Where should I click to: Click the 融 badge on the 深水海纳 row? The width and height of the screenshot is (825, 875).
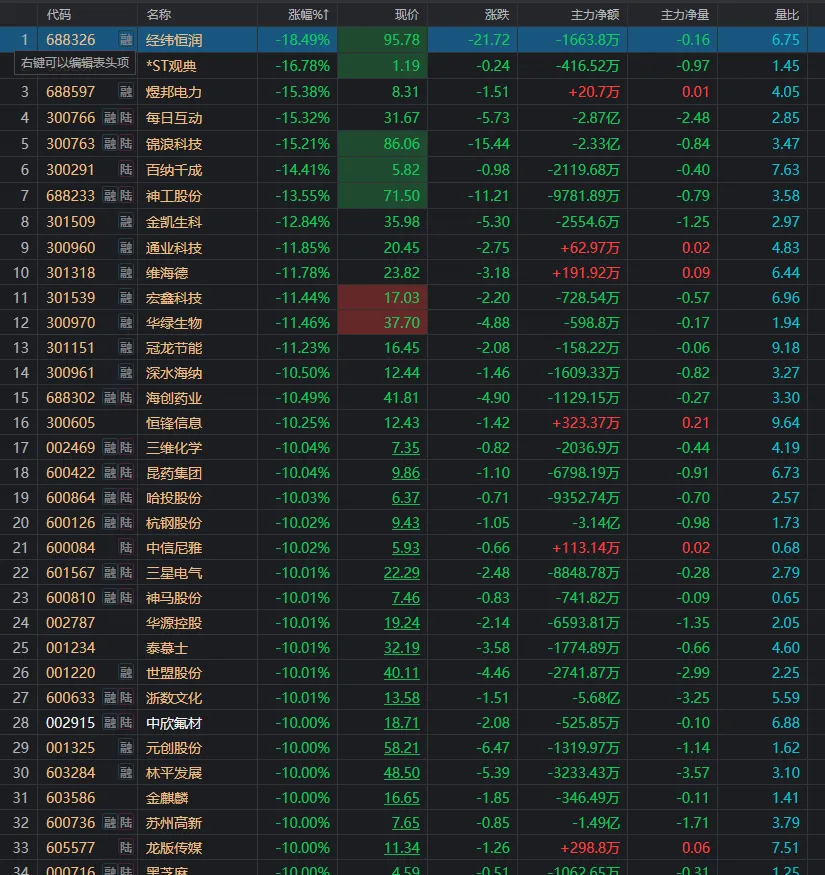126,373
